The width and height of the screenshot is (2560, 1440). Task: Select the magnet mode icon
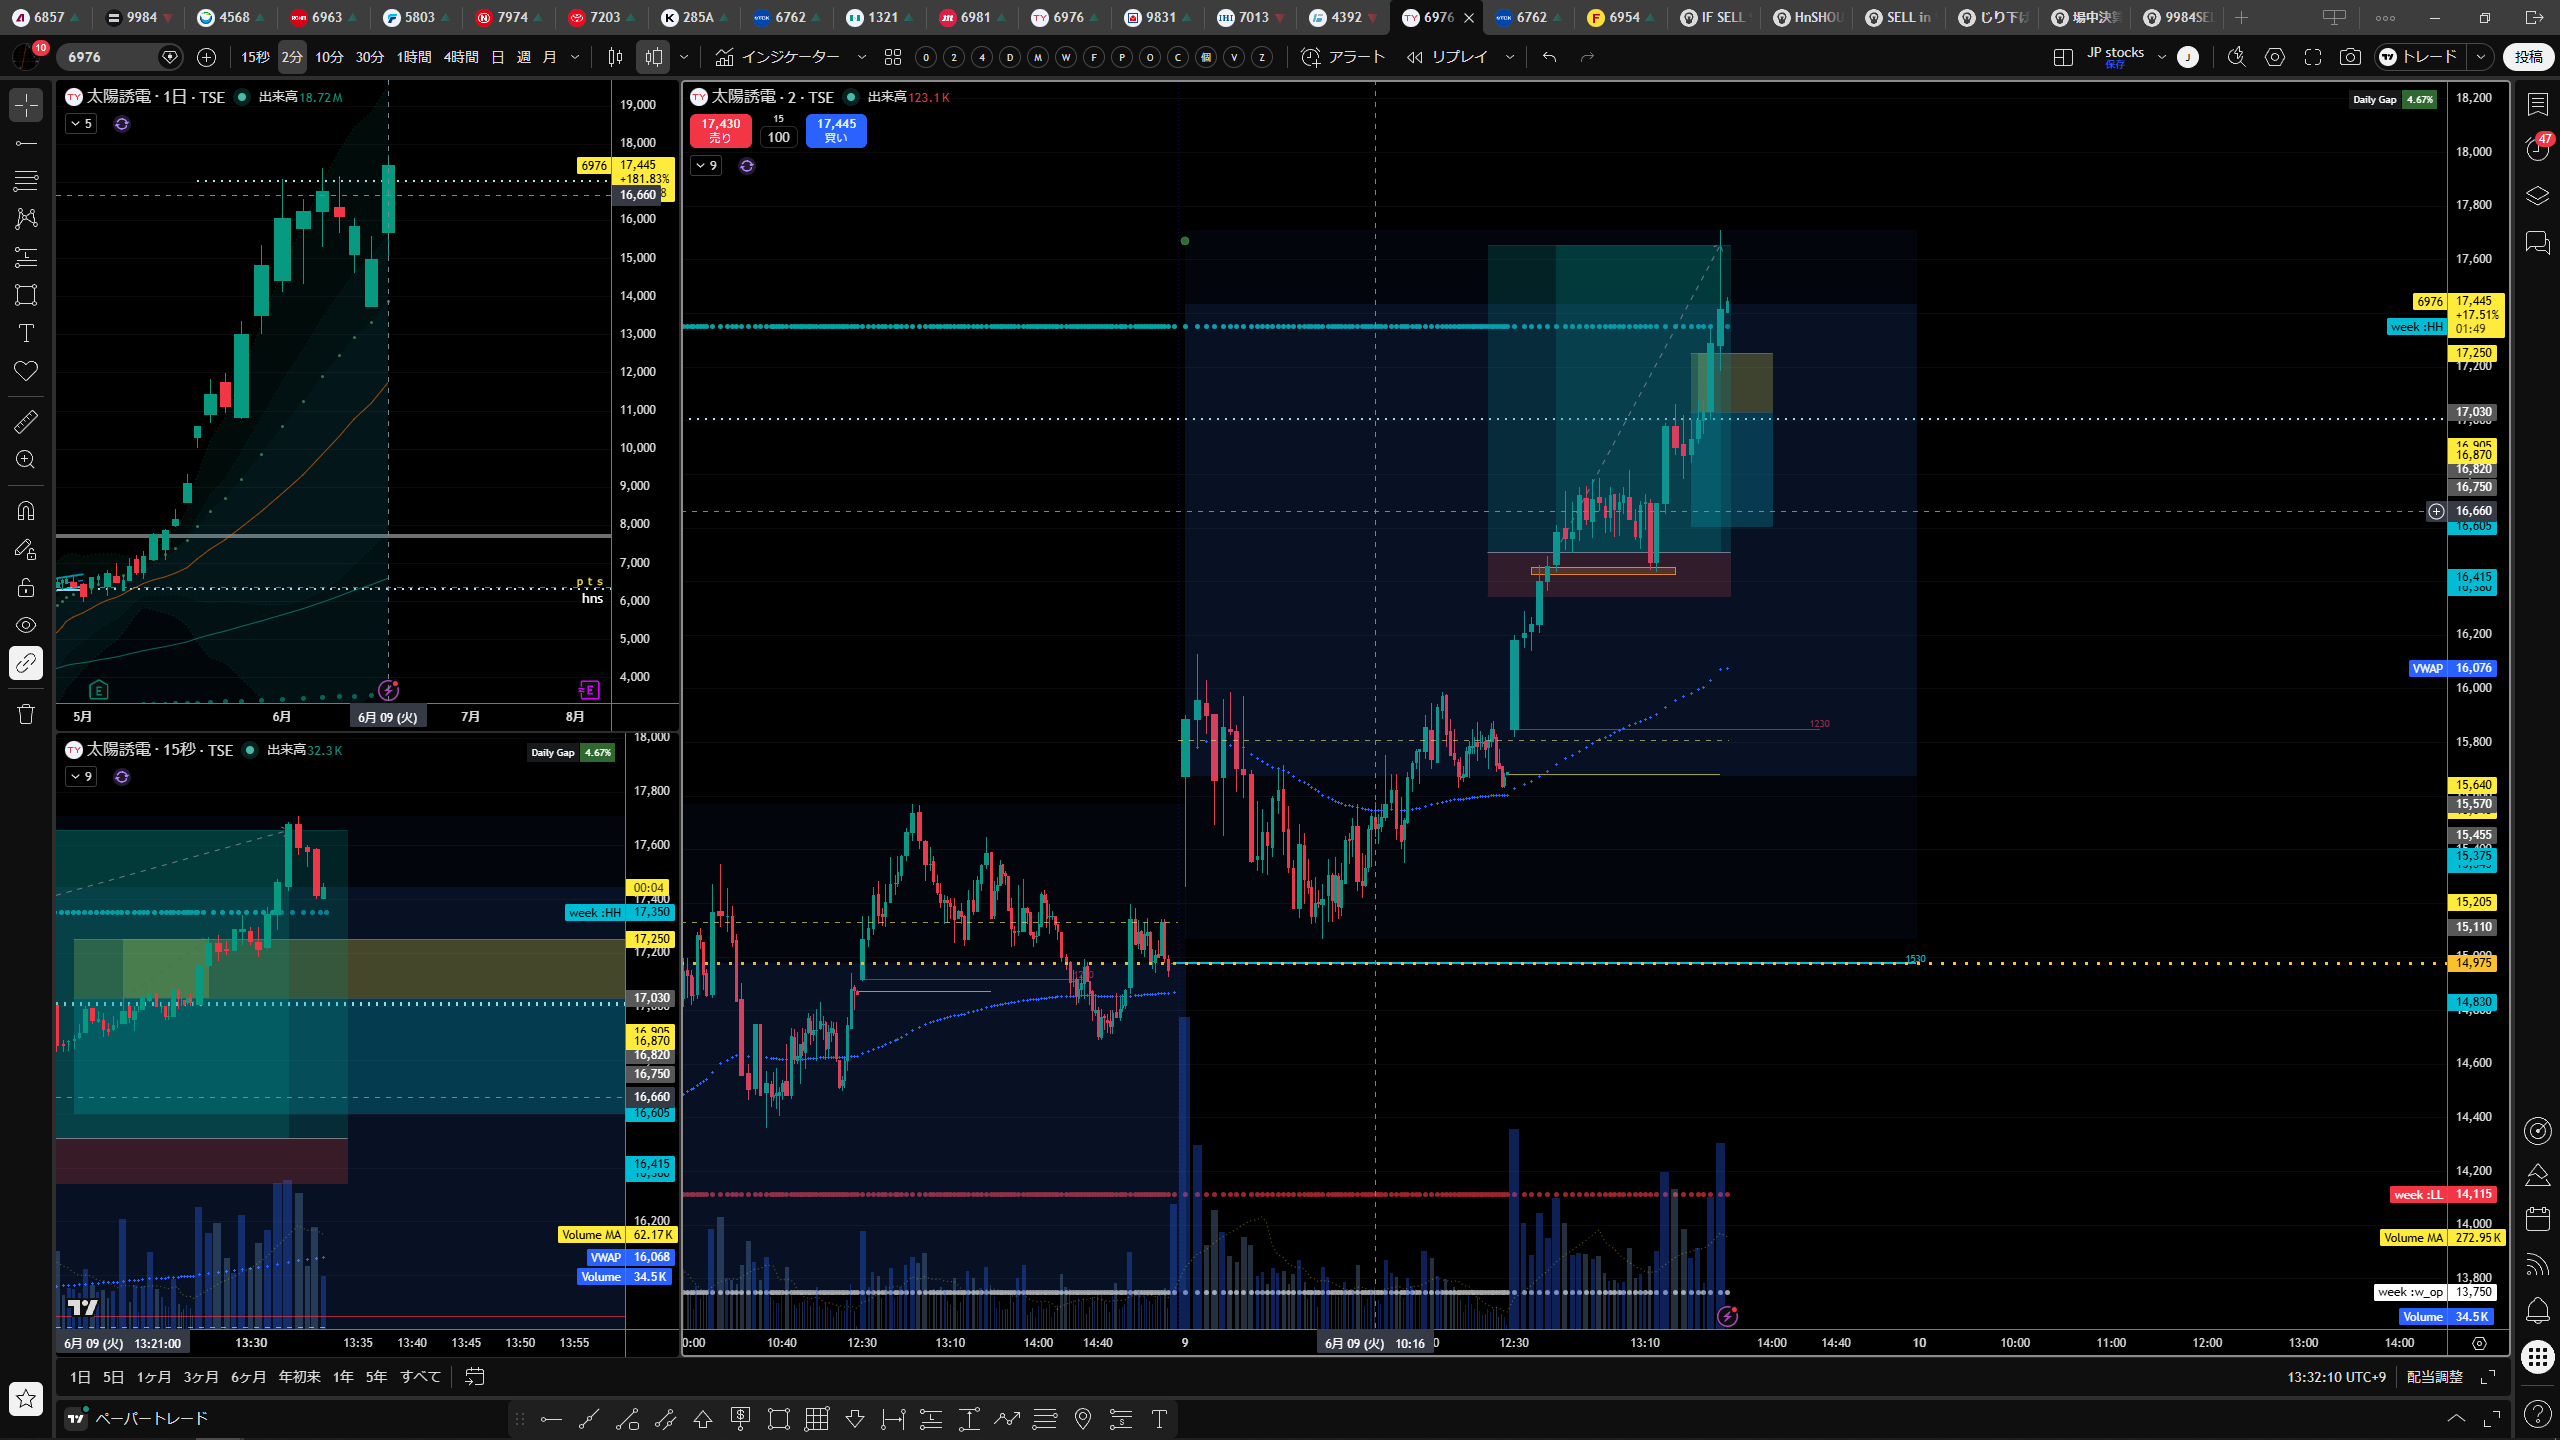click(26, 510)
